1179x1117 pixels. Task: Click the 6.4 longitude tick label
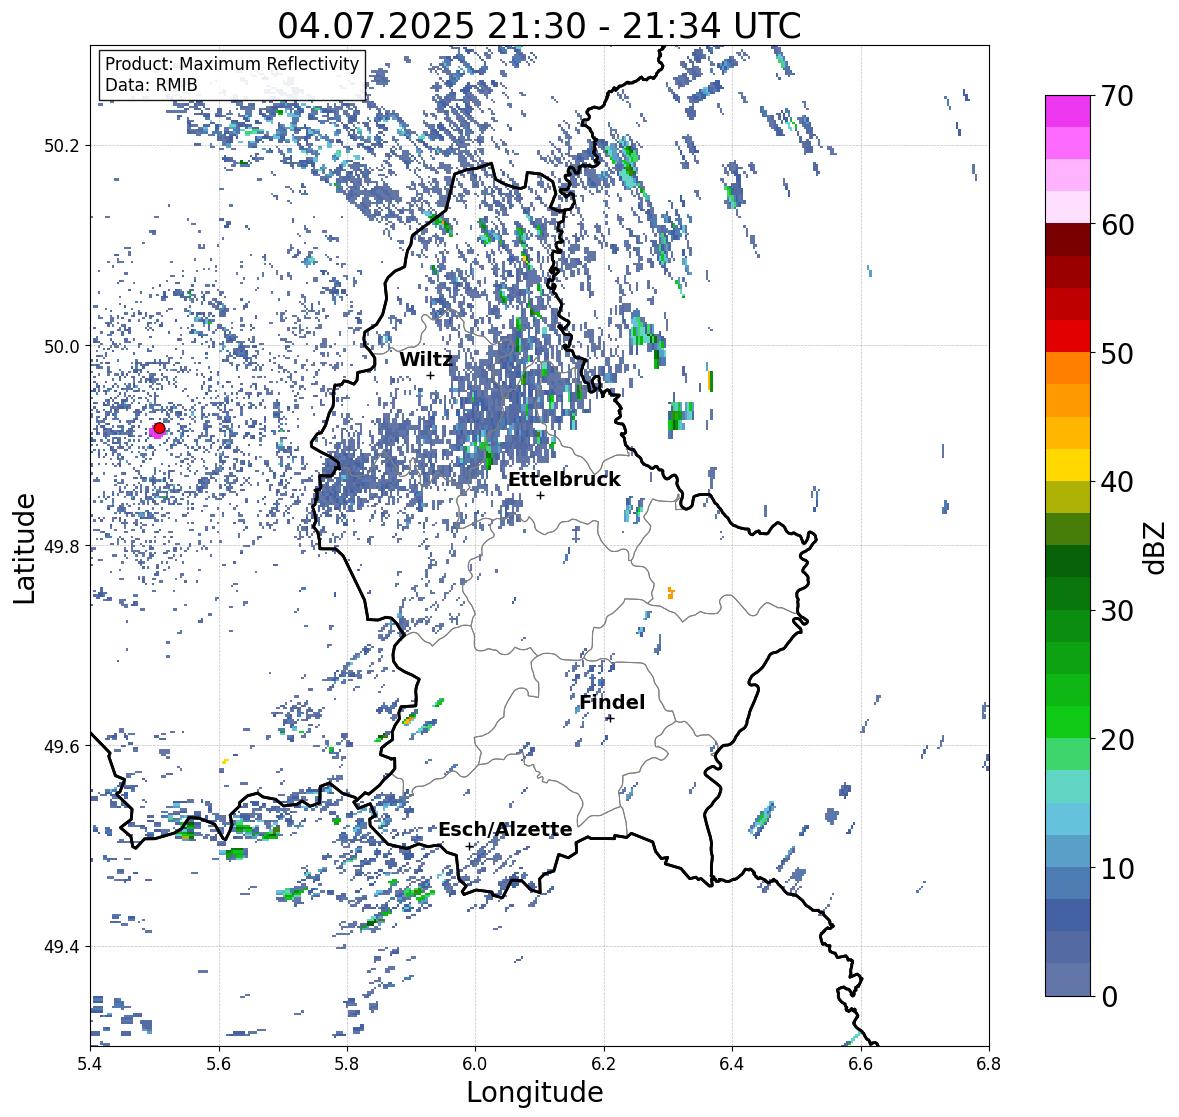[732, 1063]
